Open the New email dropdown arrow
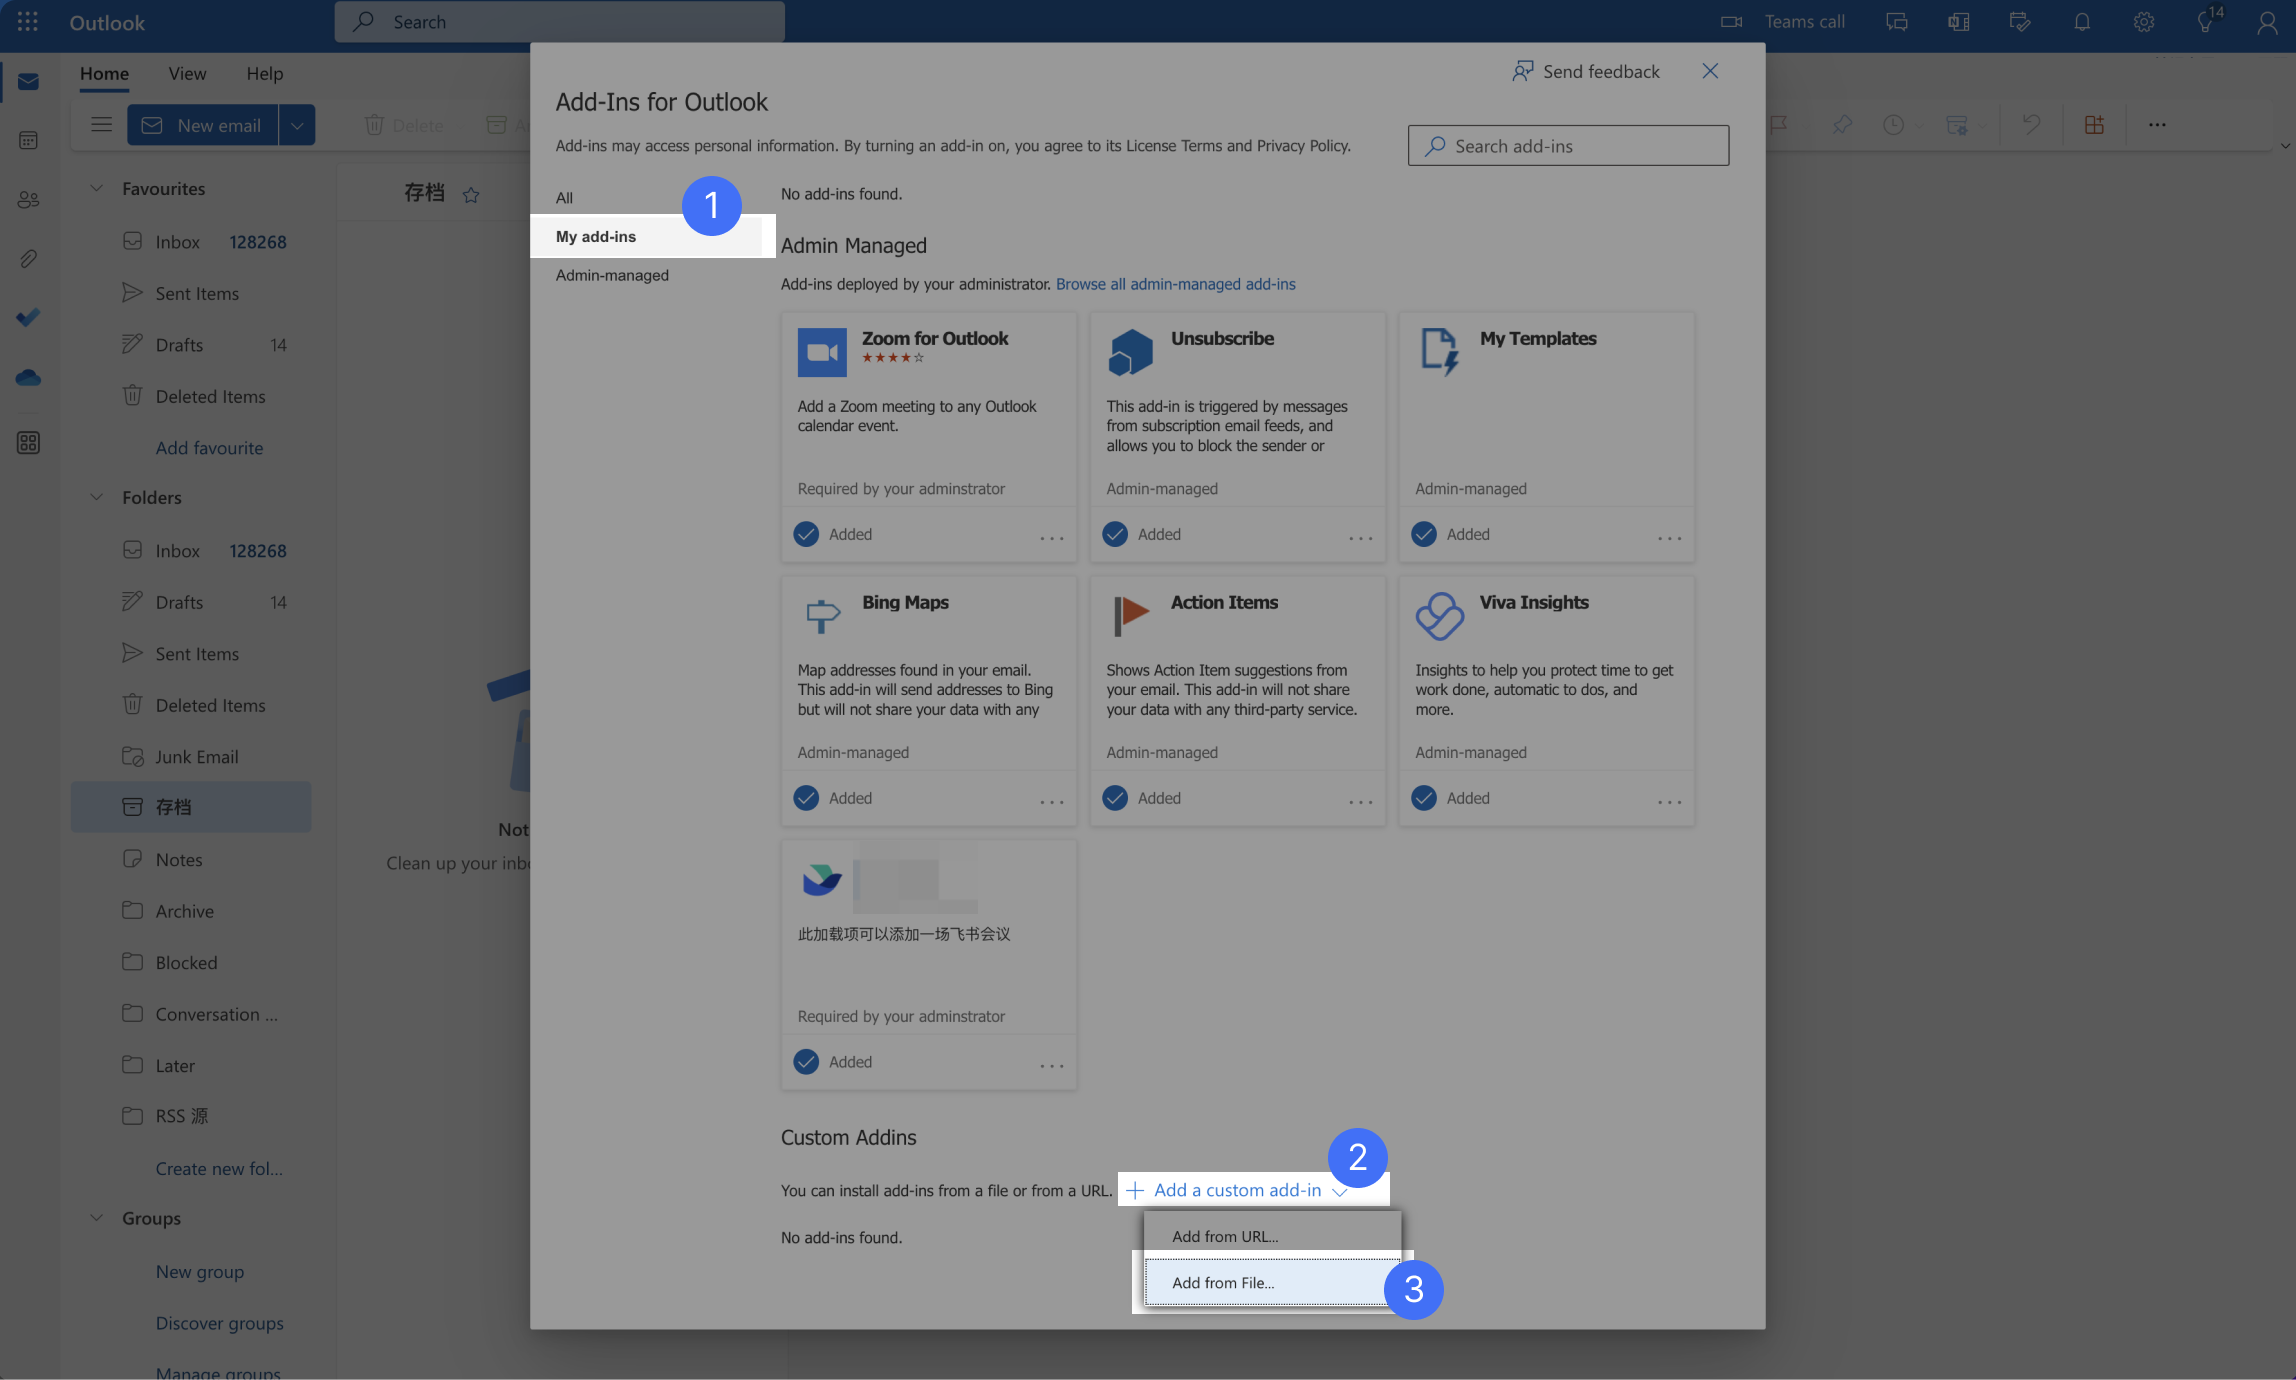This screenshot has height=1380, width=2296. click(x=297, y=126)
